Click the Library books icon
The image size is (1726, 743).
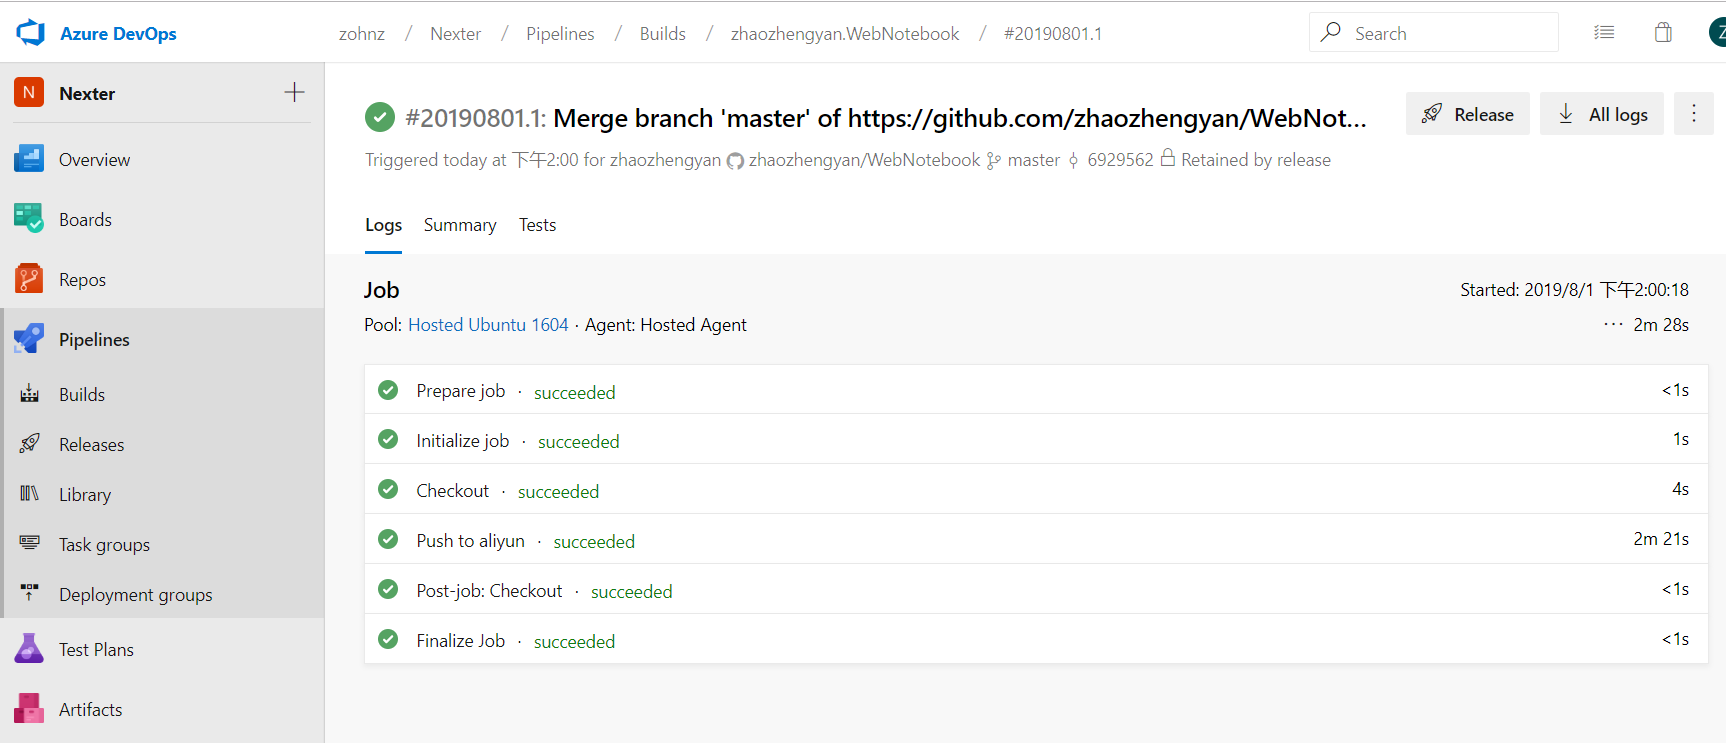[x=30, y=494]
